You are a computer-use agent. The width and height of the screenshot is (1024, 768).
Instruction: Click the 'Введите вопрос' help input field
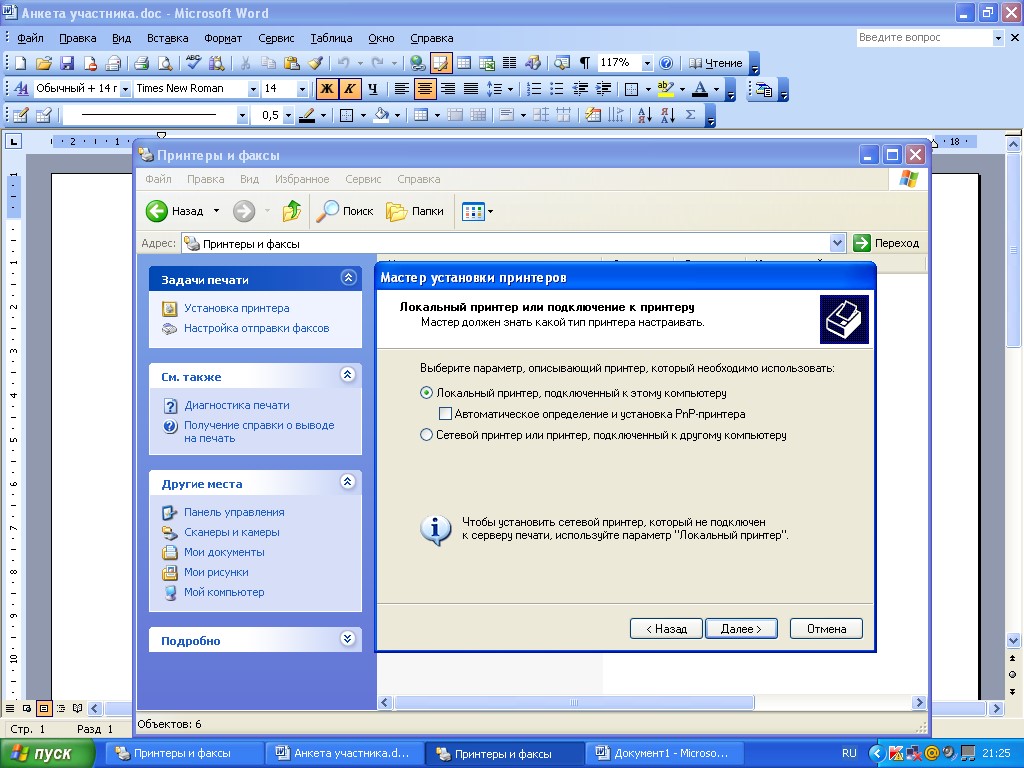923,38
